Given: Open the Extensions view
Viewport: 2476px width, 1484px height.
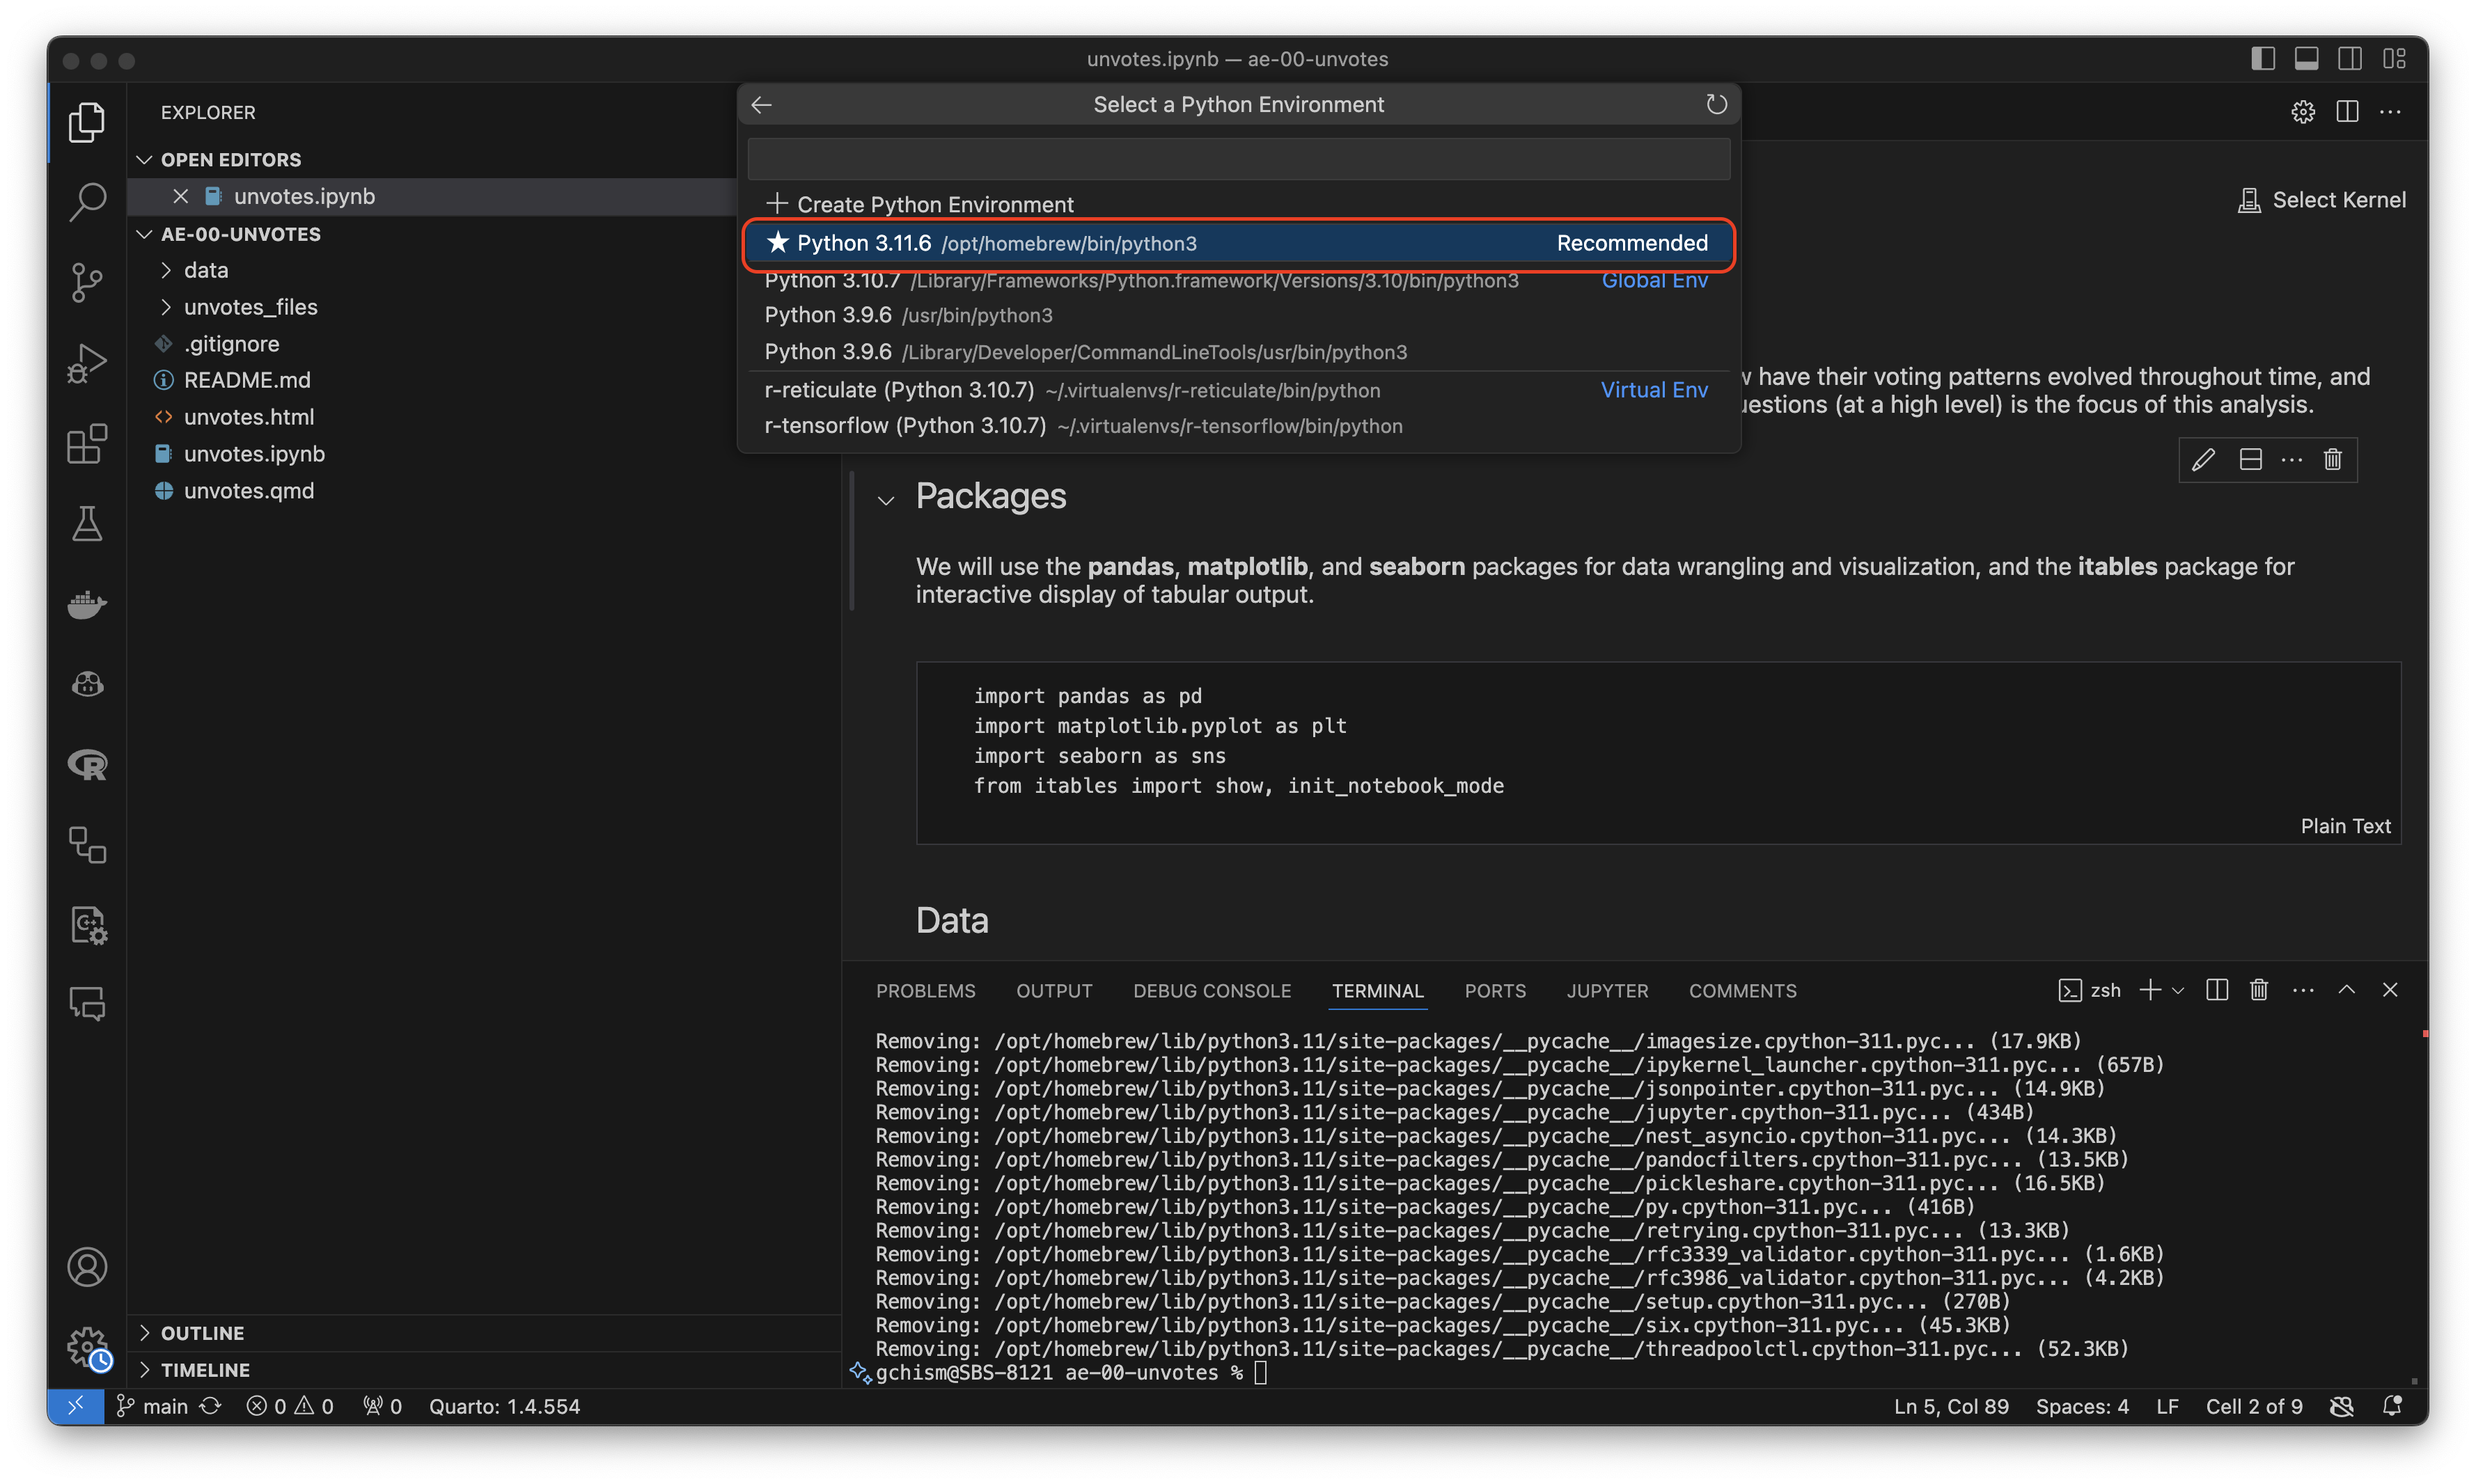Looking at the screenshot, I should click(87, 443).
